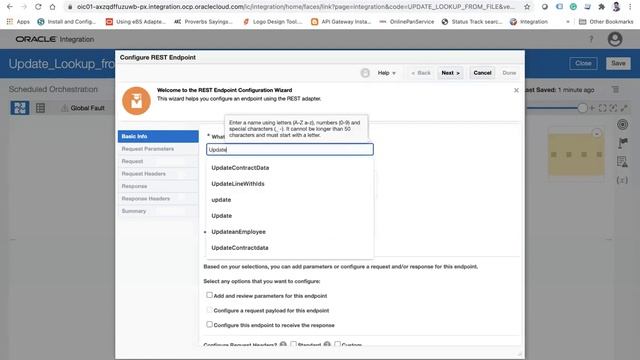Reload the browser page
The image size is (640, 360).
[38, 7]
